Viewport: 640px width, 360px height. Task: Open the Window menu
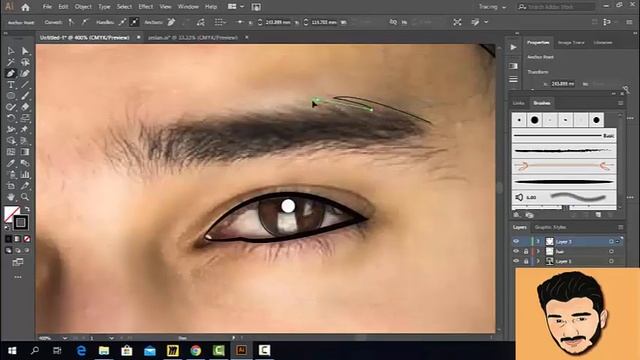[x=188, y=7]
